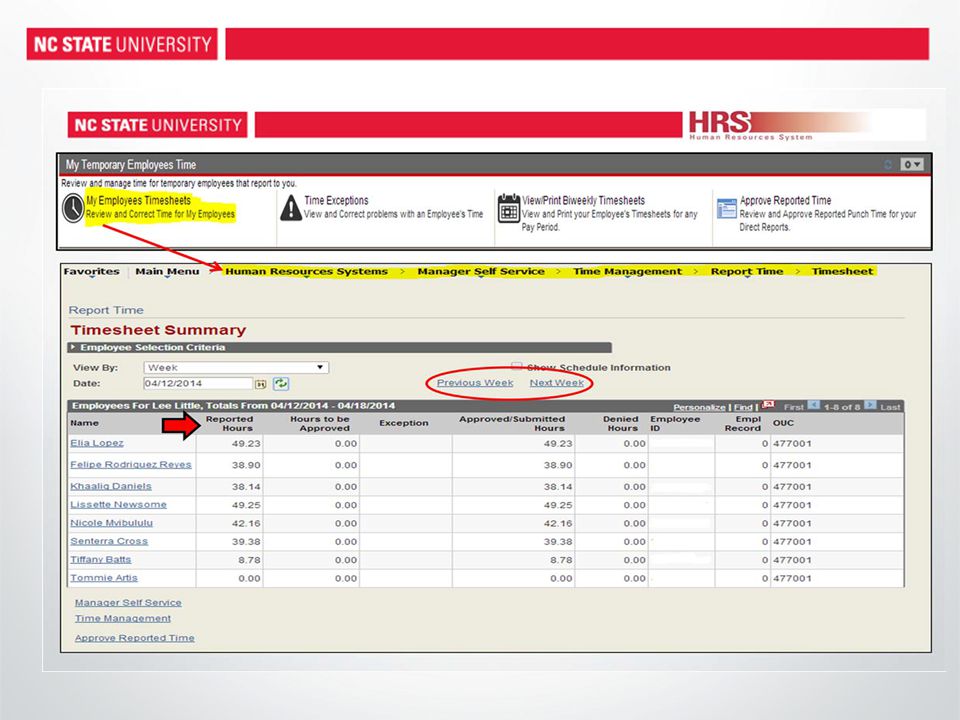Click Nicole Mvibululu's reported hours 42.16
The image size is (960, 720).
[246, 523]
